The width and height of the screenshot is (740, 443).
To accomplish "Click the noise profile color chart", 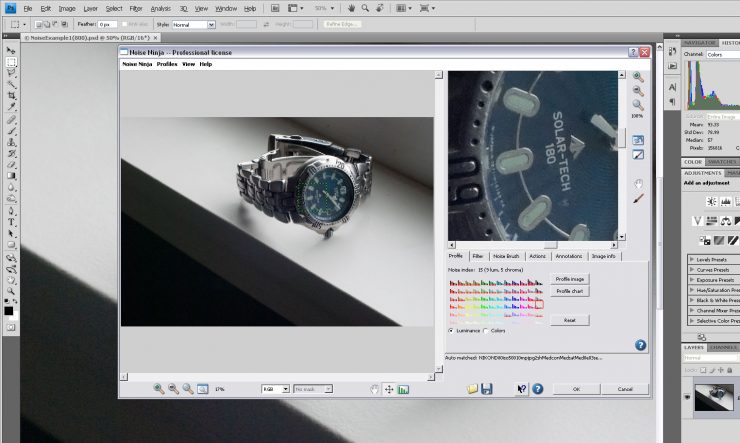I will pos(496,300).
